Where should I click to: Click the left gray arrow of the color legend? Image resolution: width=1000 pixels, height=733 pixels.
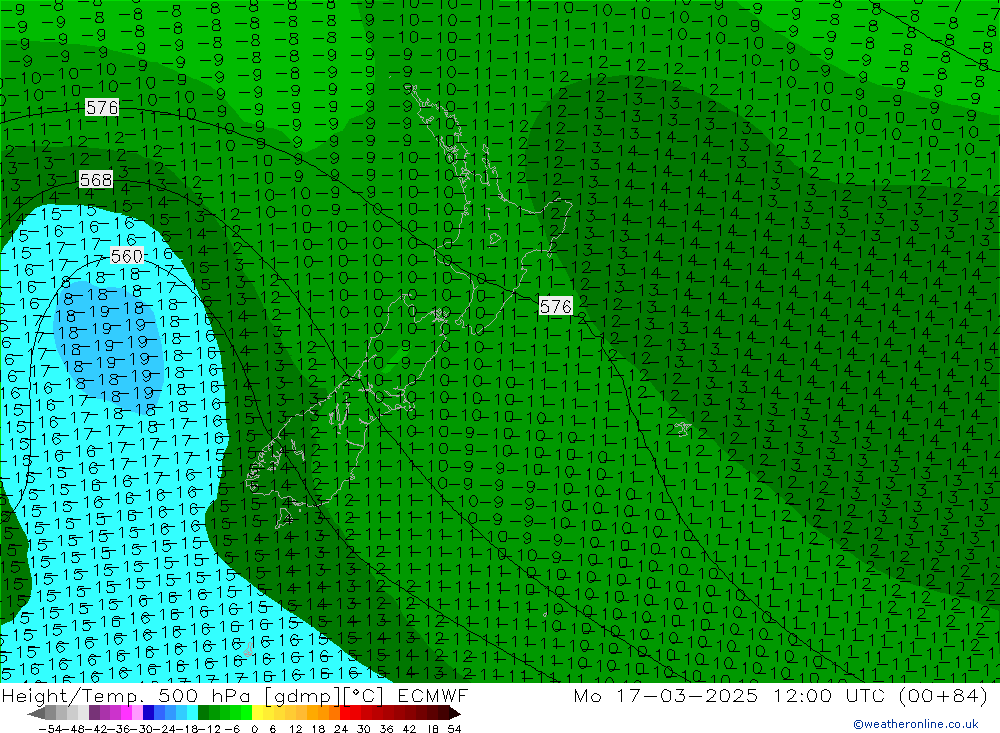(x=36, y=713)
